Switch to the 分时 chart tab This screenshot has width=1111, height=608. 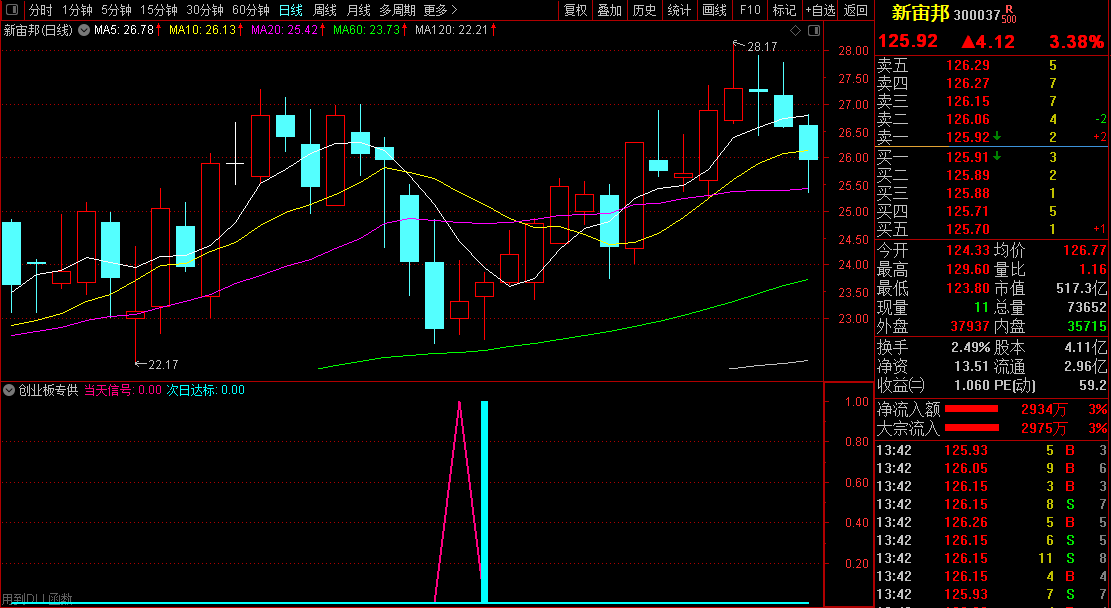(40, 10)
